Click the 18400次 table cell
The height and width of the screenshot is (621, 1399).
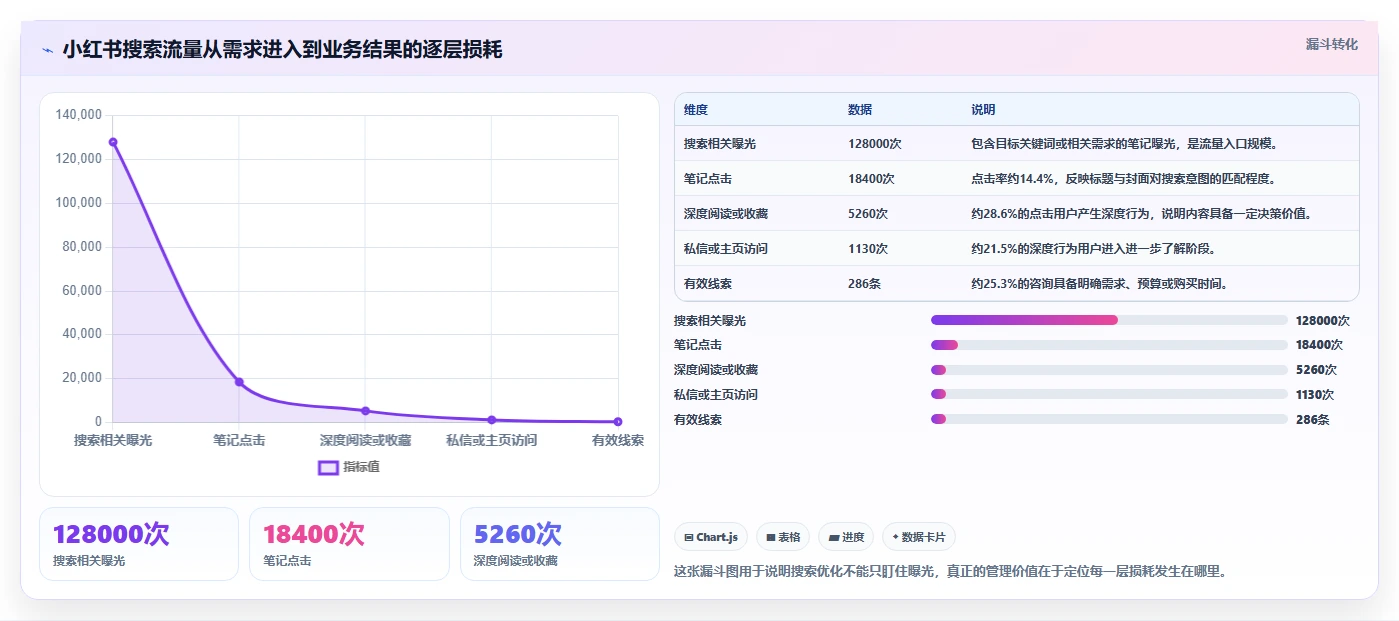pyautogui.click(x=871, y=179)
